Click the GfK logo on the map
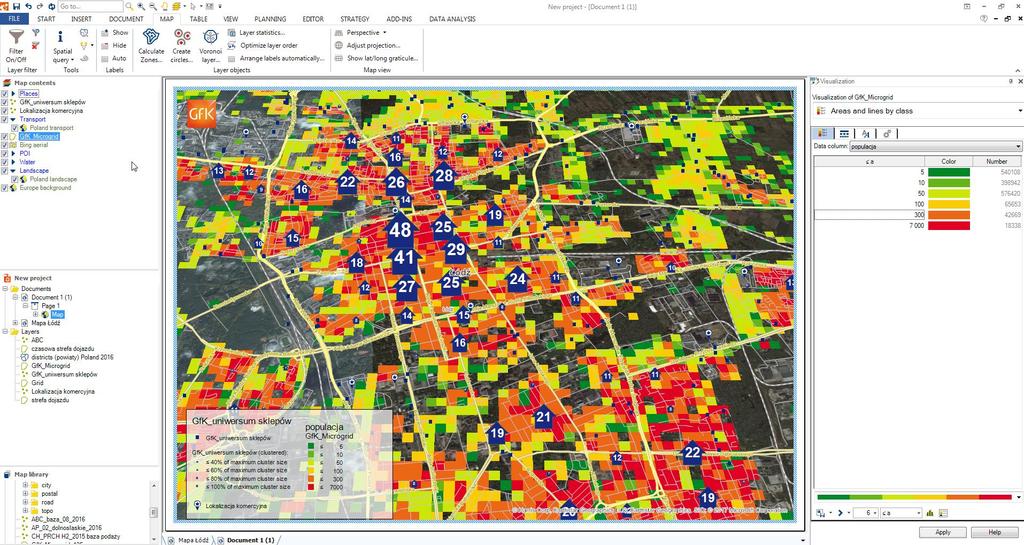 [x=201, y=114]
